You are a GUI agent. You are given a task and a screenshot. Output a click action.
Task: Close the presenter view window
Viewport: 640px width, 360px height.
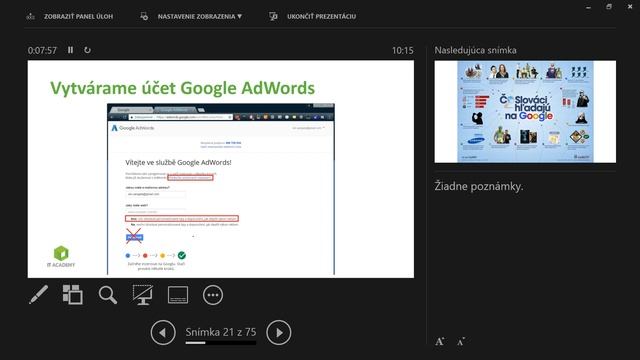point(630,7)
